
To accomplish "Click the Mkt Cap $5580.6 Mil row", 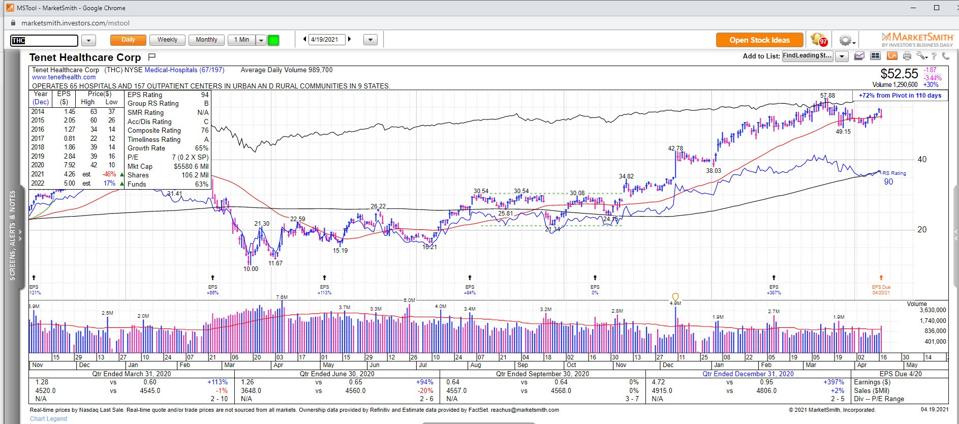I will point(168,166).
